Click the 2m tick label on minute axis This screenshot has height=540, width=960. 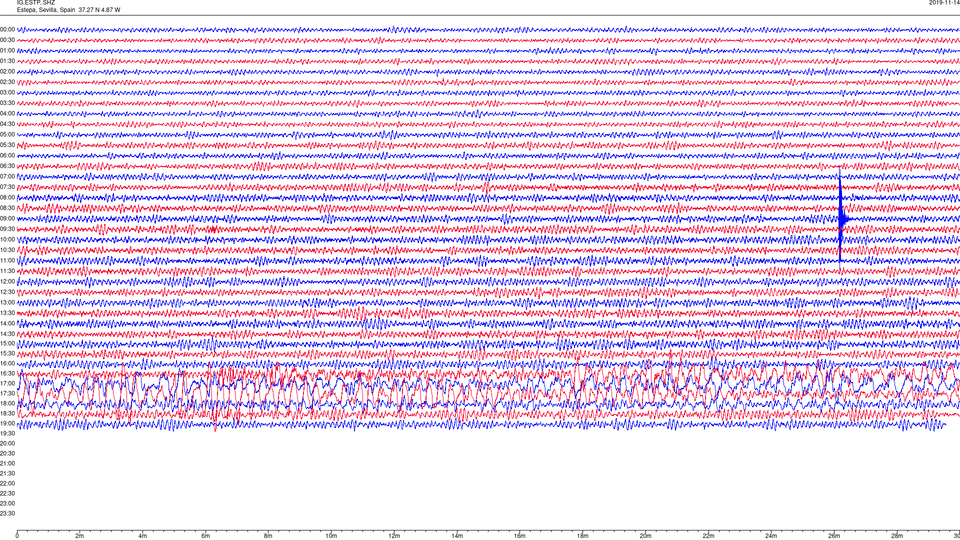click(80, 536)
